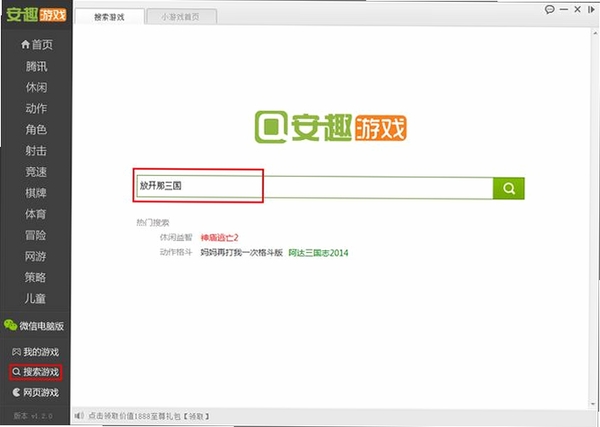Open the 儿童 category

coord(36,298)
